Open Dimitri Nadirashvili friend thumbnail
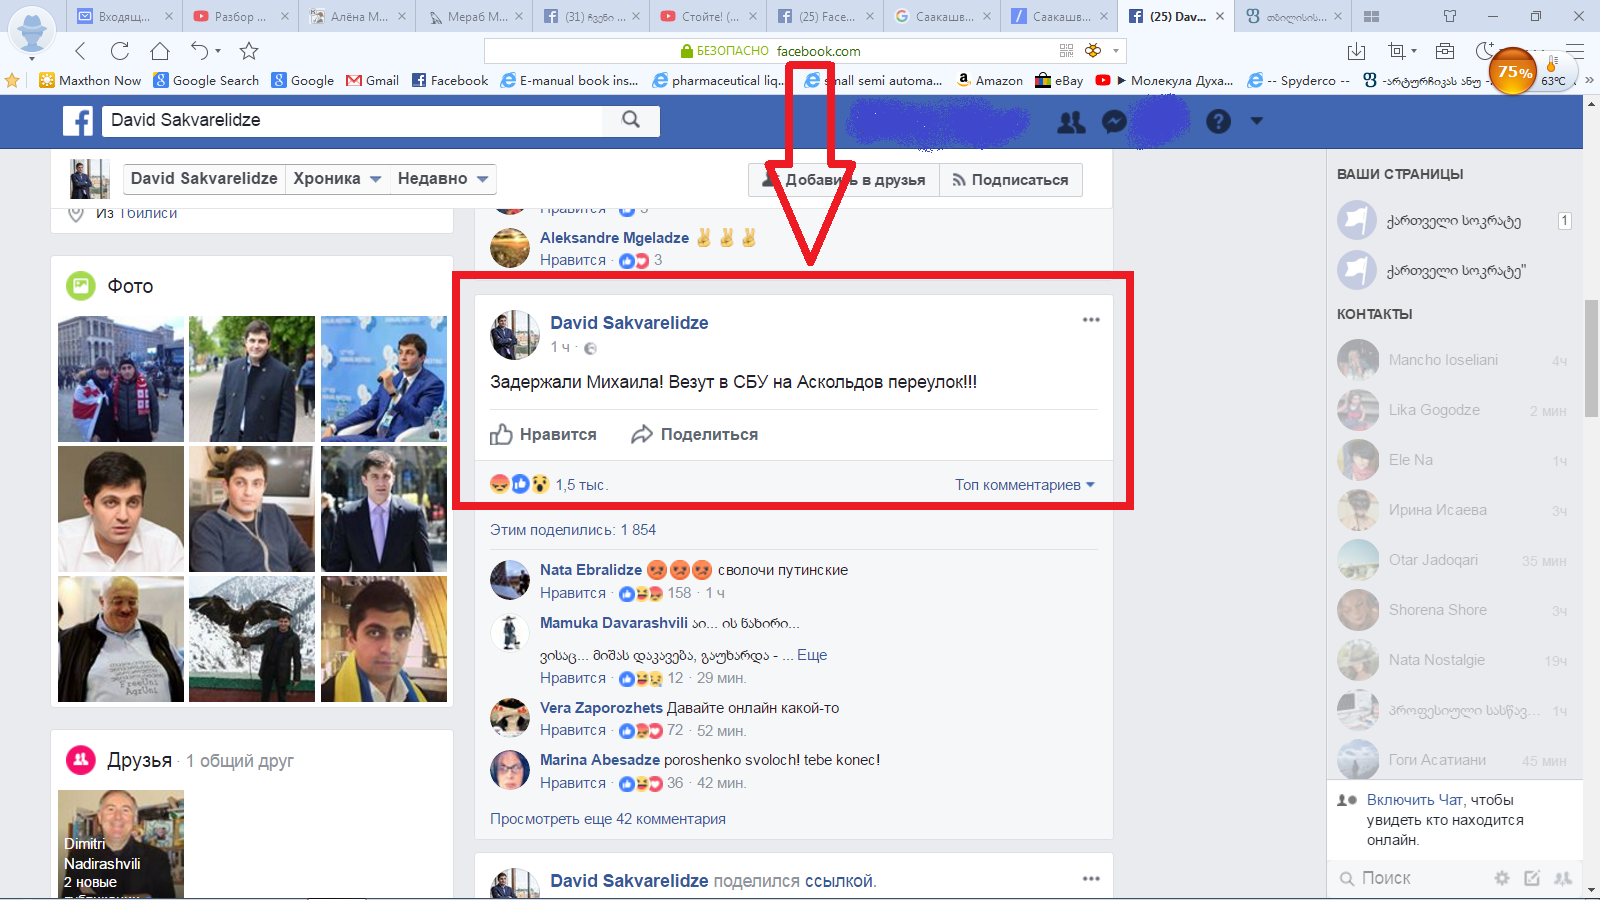This screenshot has height=900, width=1600. tap(121, 844)
